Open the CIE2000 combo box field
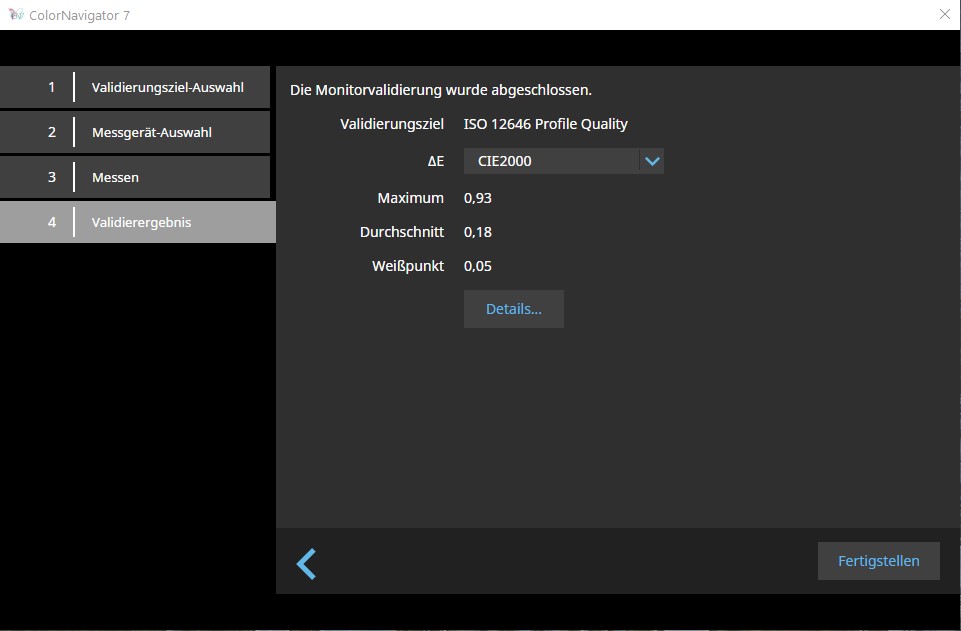Viewport: 961px width, 631px height. click(550, 161)
